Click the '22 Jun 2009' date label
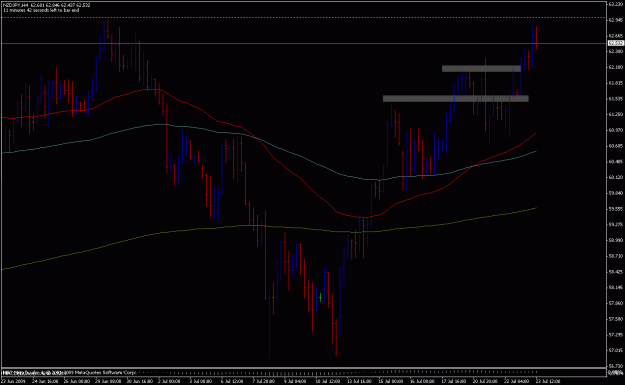 12,381
